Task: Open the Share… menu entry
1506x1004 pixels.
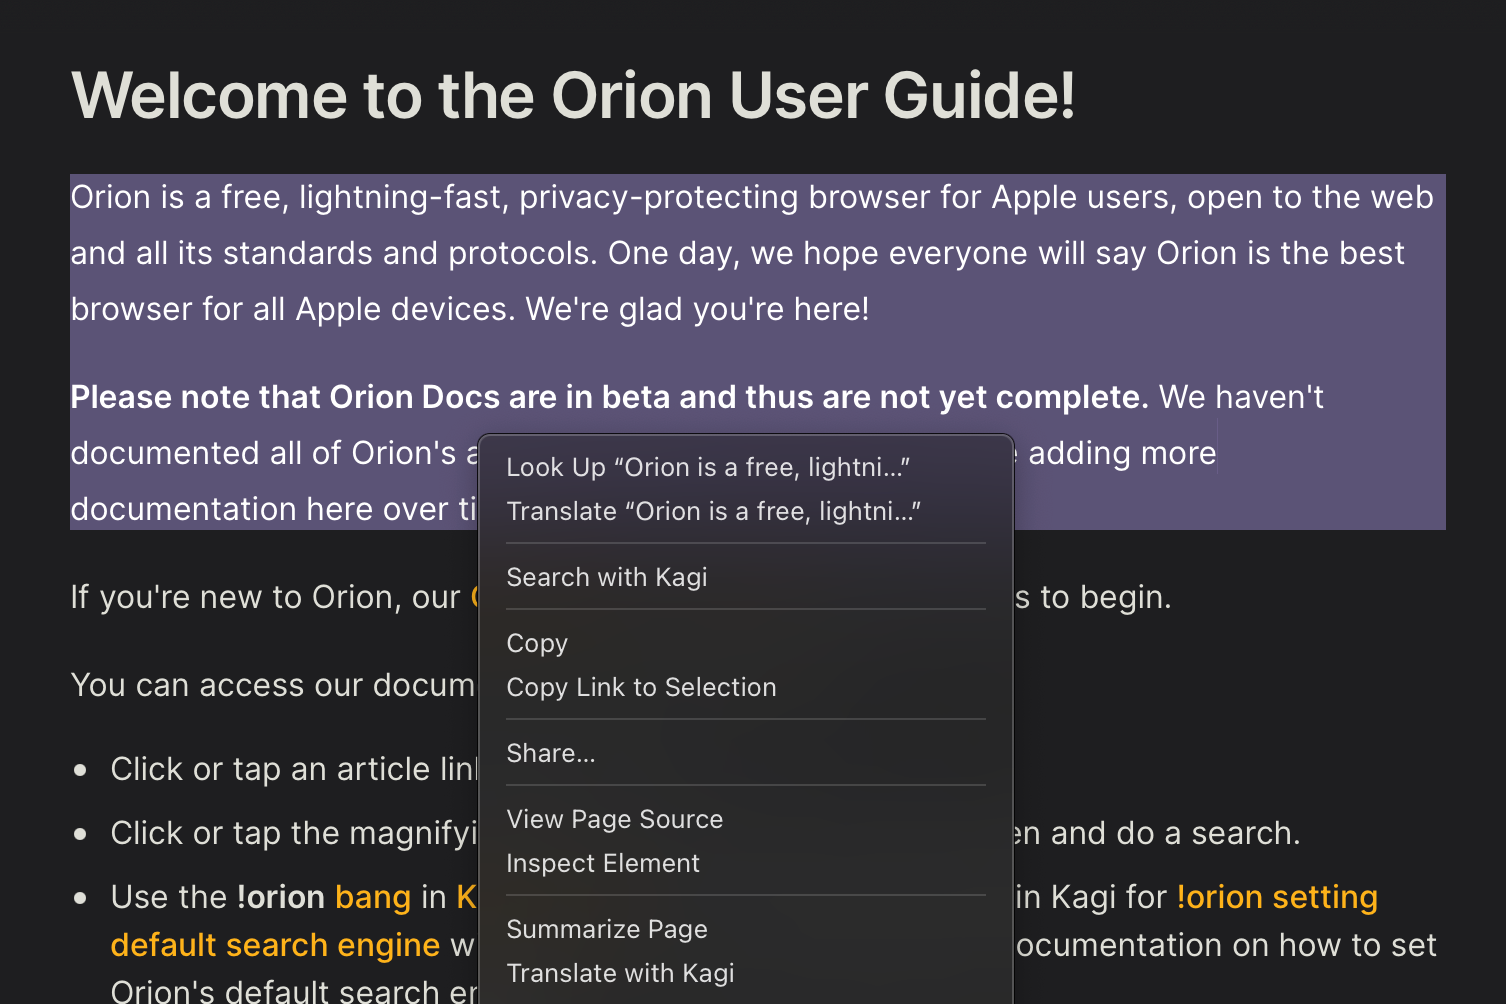Action: [x=550, y=753]
